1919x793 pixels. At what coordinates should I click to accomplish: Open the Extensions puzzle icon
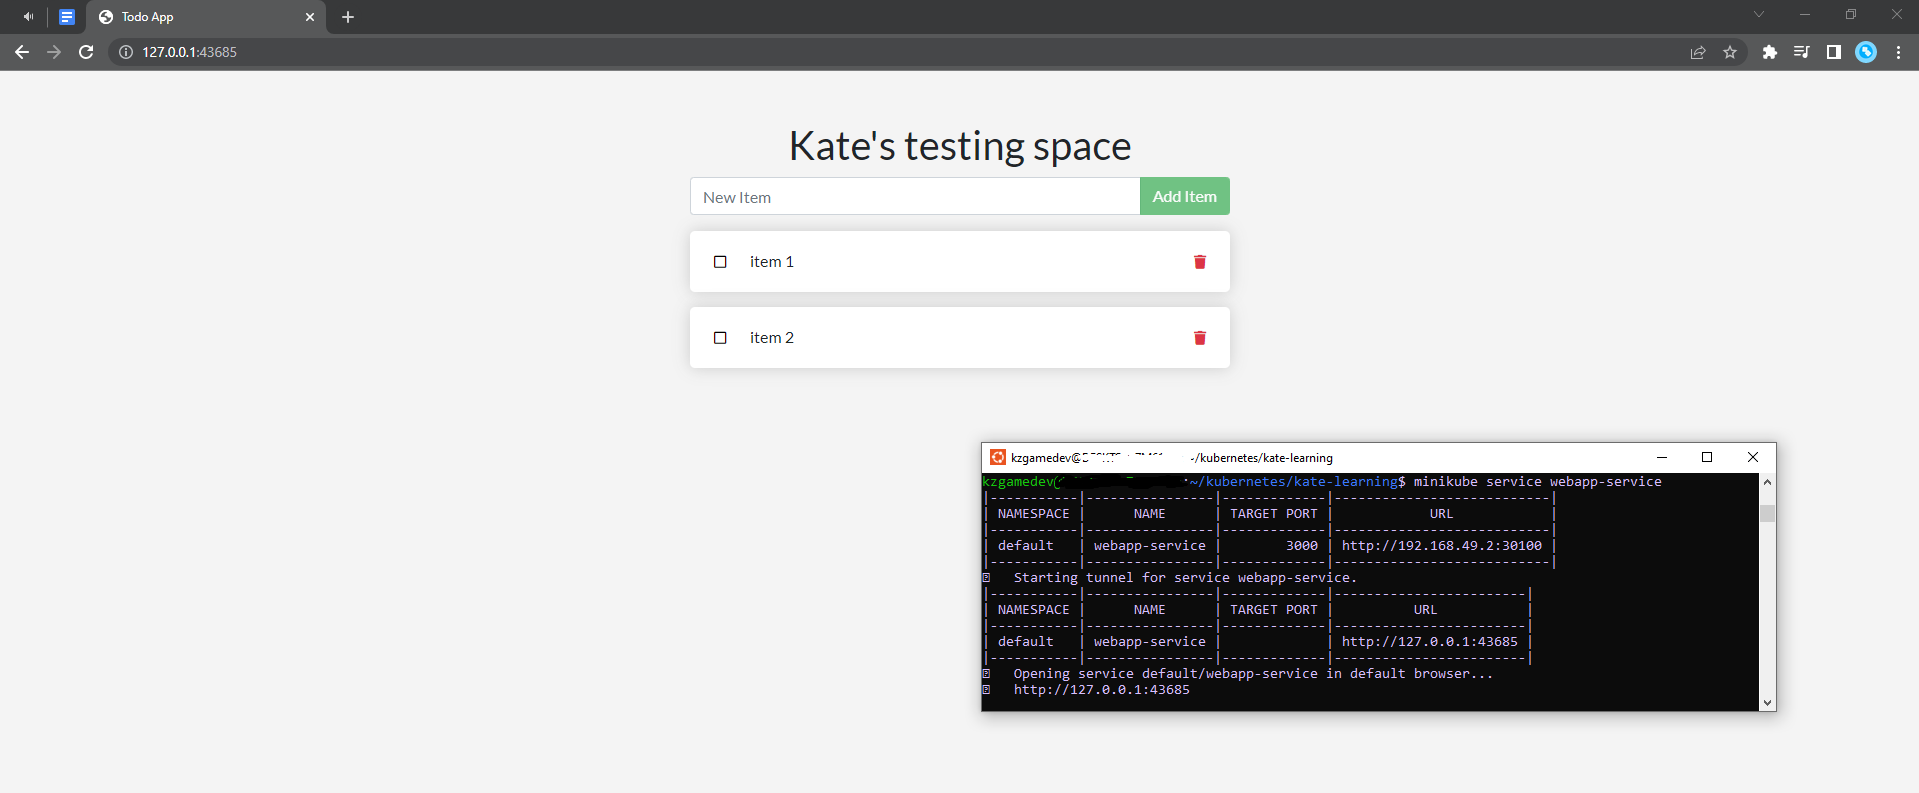1769,52
